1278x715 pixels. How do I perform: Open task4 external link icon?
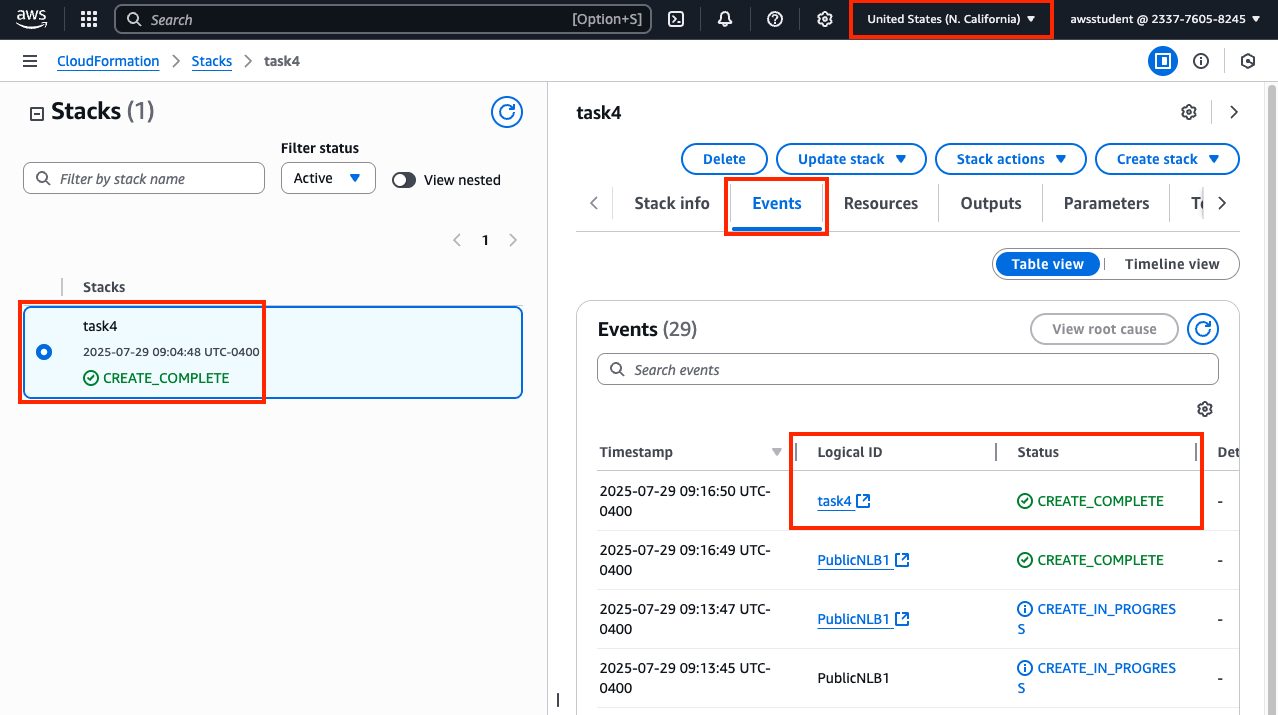864,501
